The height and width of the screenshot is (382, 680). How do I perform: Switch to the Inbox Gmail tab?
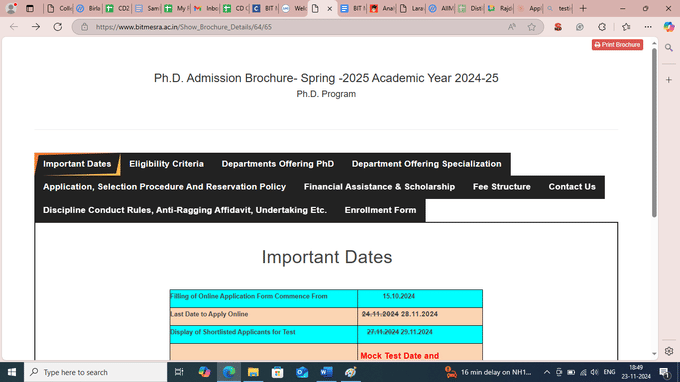pyautogui.click(x=206, y=8)
